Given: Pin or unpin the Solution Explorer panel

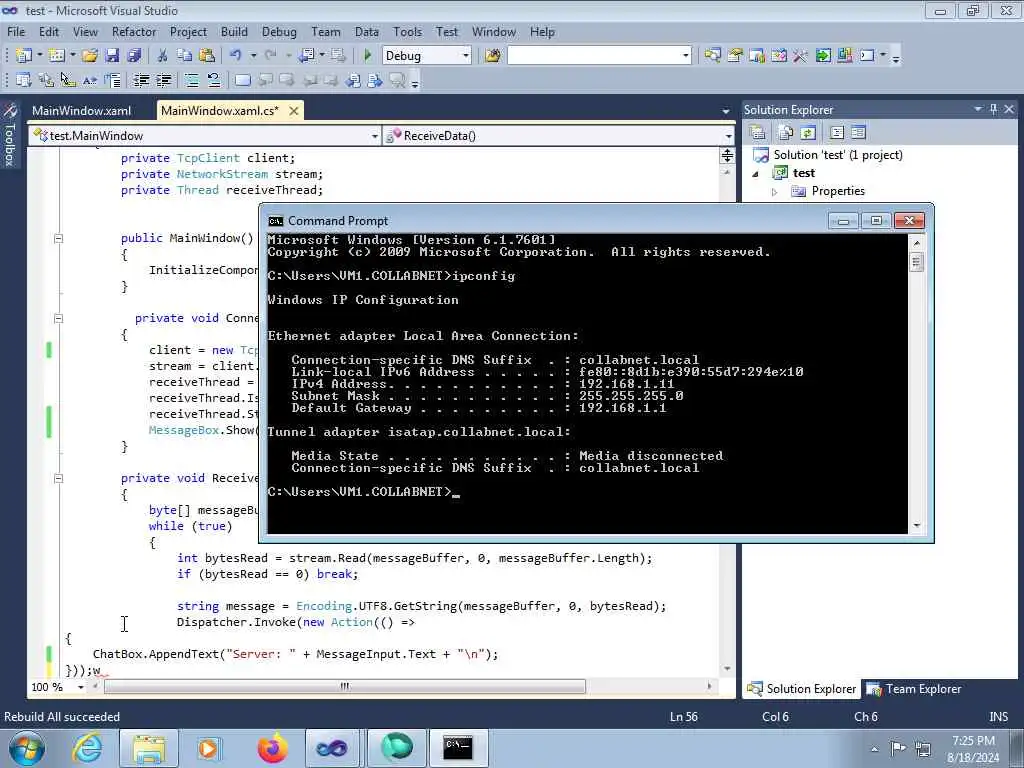Looking at the screenshot, I should point(993,109).
